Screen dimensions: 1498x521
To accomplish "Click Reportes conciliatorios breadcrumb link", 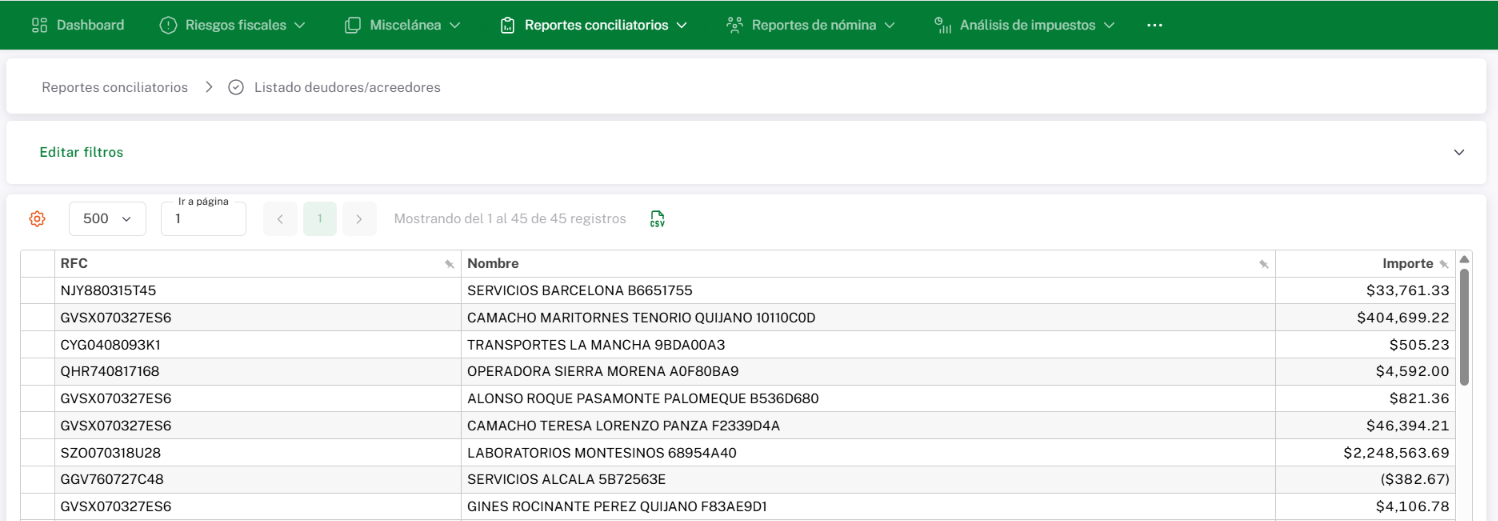I will [x=115, y=87].
